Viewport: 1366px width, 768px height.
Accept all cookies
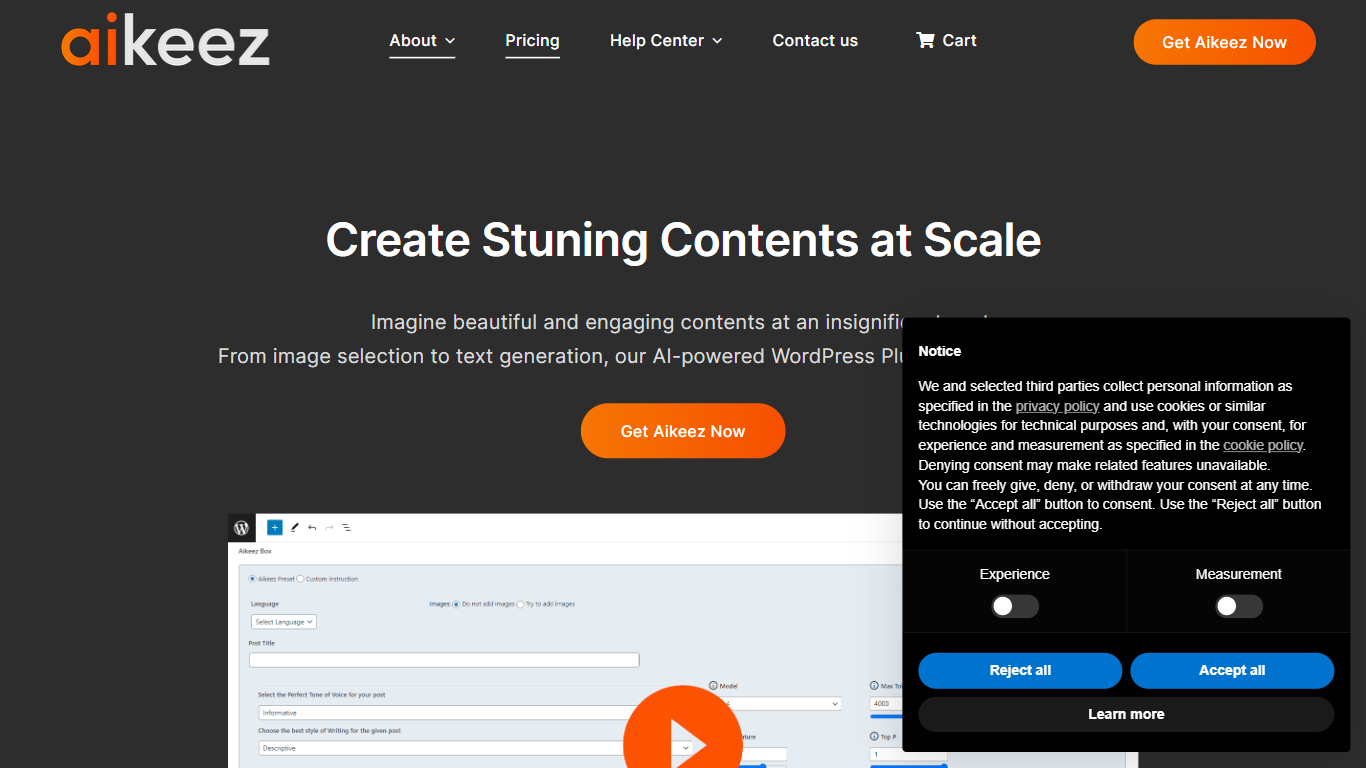pos(1232,671)
